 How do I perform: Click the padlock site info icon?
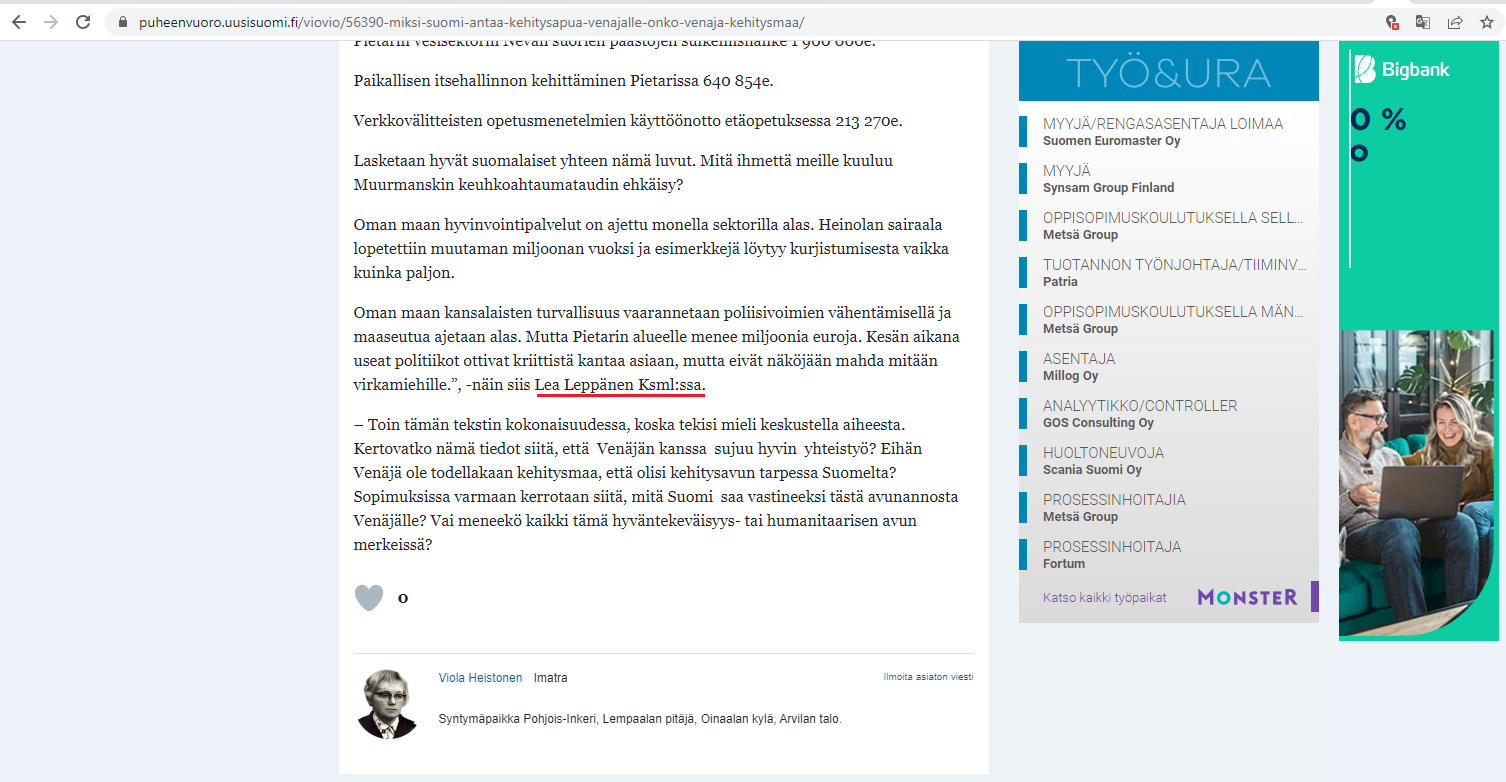click(x=123, y=22)
